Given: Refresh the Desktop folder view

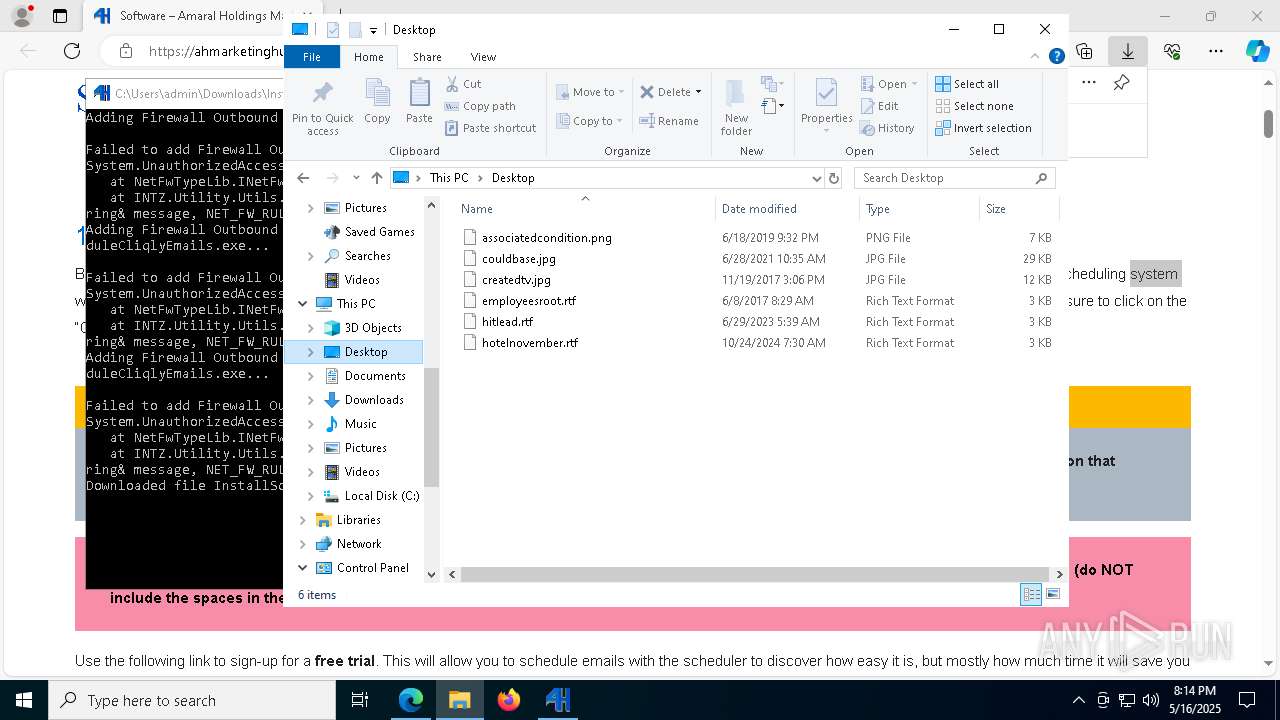Looking at the screenshot, I should (x=834, y=178).
